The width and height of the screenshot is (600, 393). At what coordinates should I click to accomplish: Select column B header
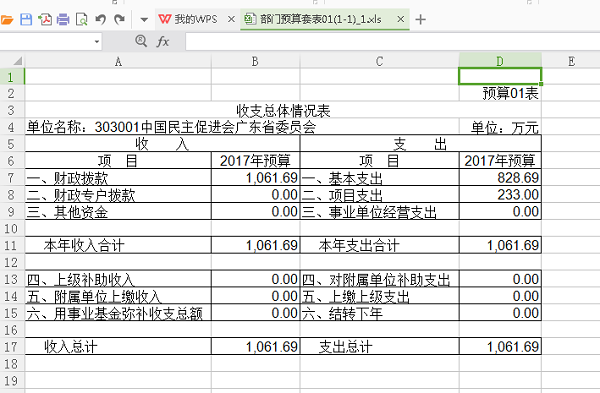click(255, 61)
